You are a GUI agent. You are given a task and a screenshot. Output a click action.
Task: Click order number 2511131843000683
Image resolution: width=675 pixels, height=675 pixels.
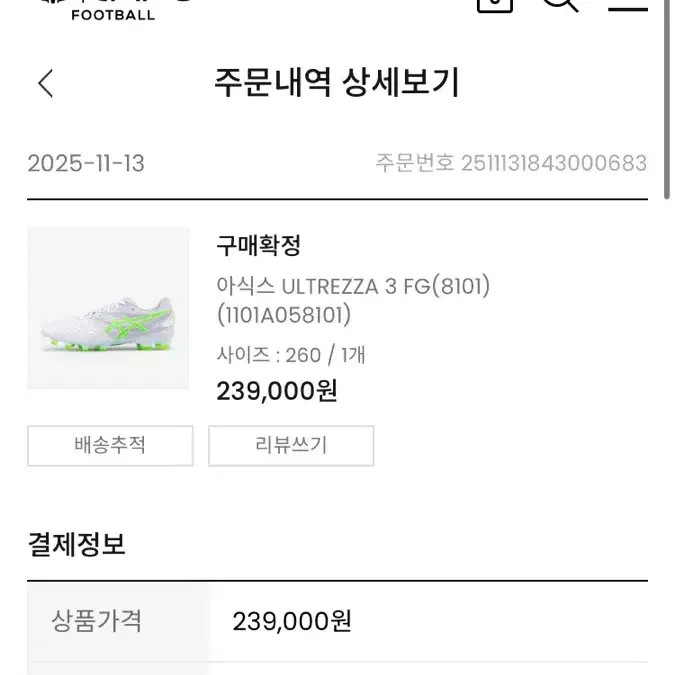point(553,163)
